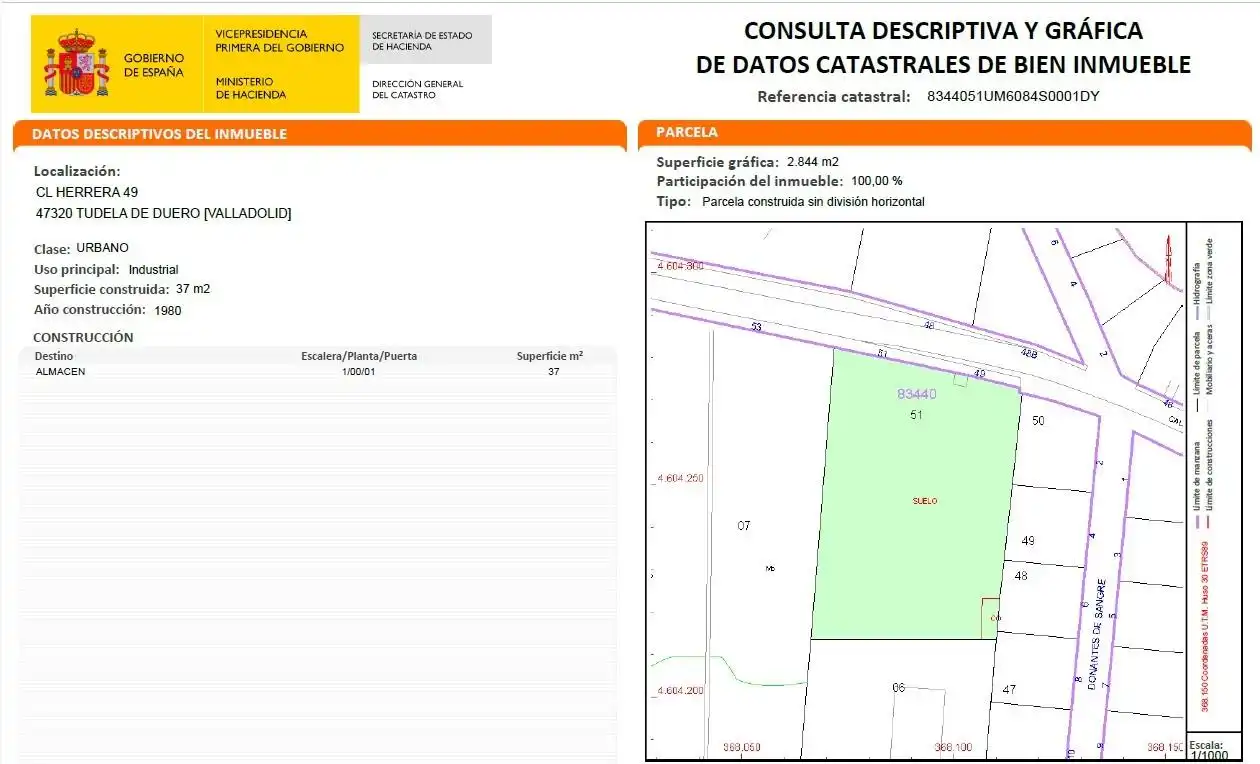Click parcel '06' on the map
The height and width of the screenshot is (764, 1260).
[x=898, y=687]
